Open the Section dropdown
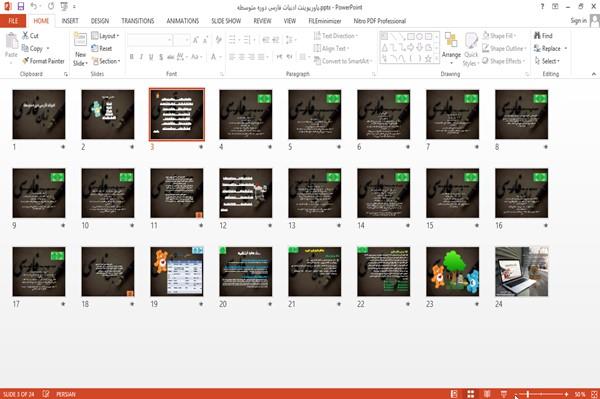The width and height of the screenshot is (600, 399). [x=106, y=61]
